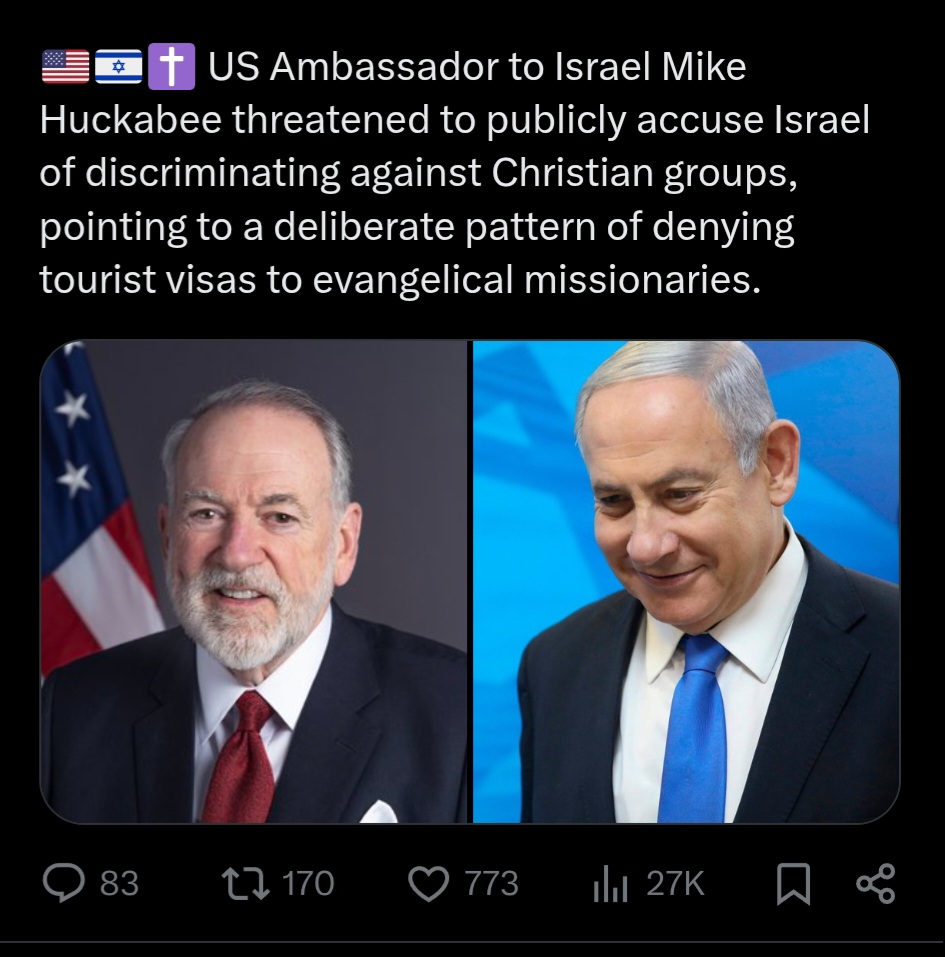Image resolution: width=945 pixels, height=957 pixels.
Task: Click the Israel flag emoji in the tweet
Action: 118,67
